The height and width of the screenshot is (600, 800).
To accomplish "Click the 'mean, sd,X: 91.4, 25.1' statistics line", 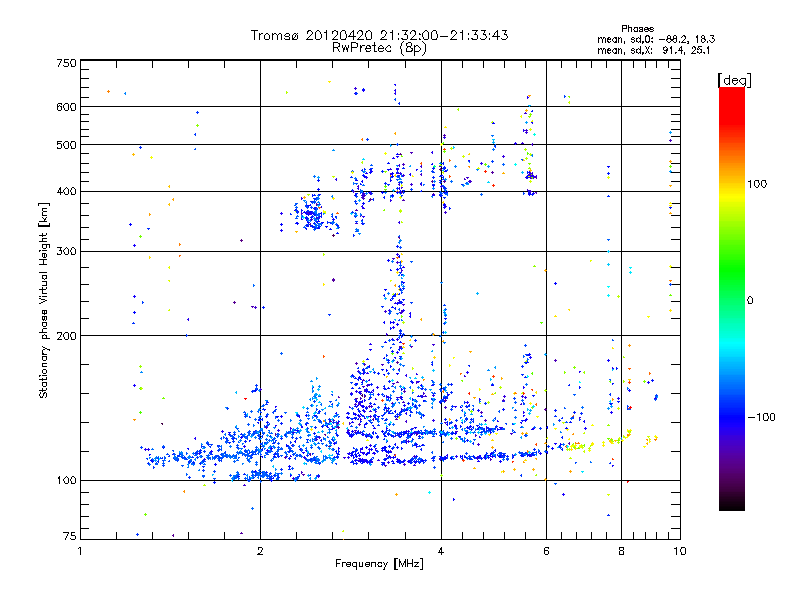I will 654,50.
